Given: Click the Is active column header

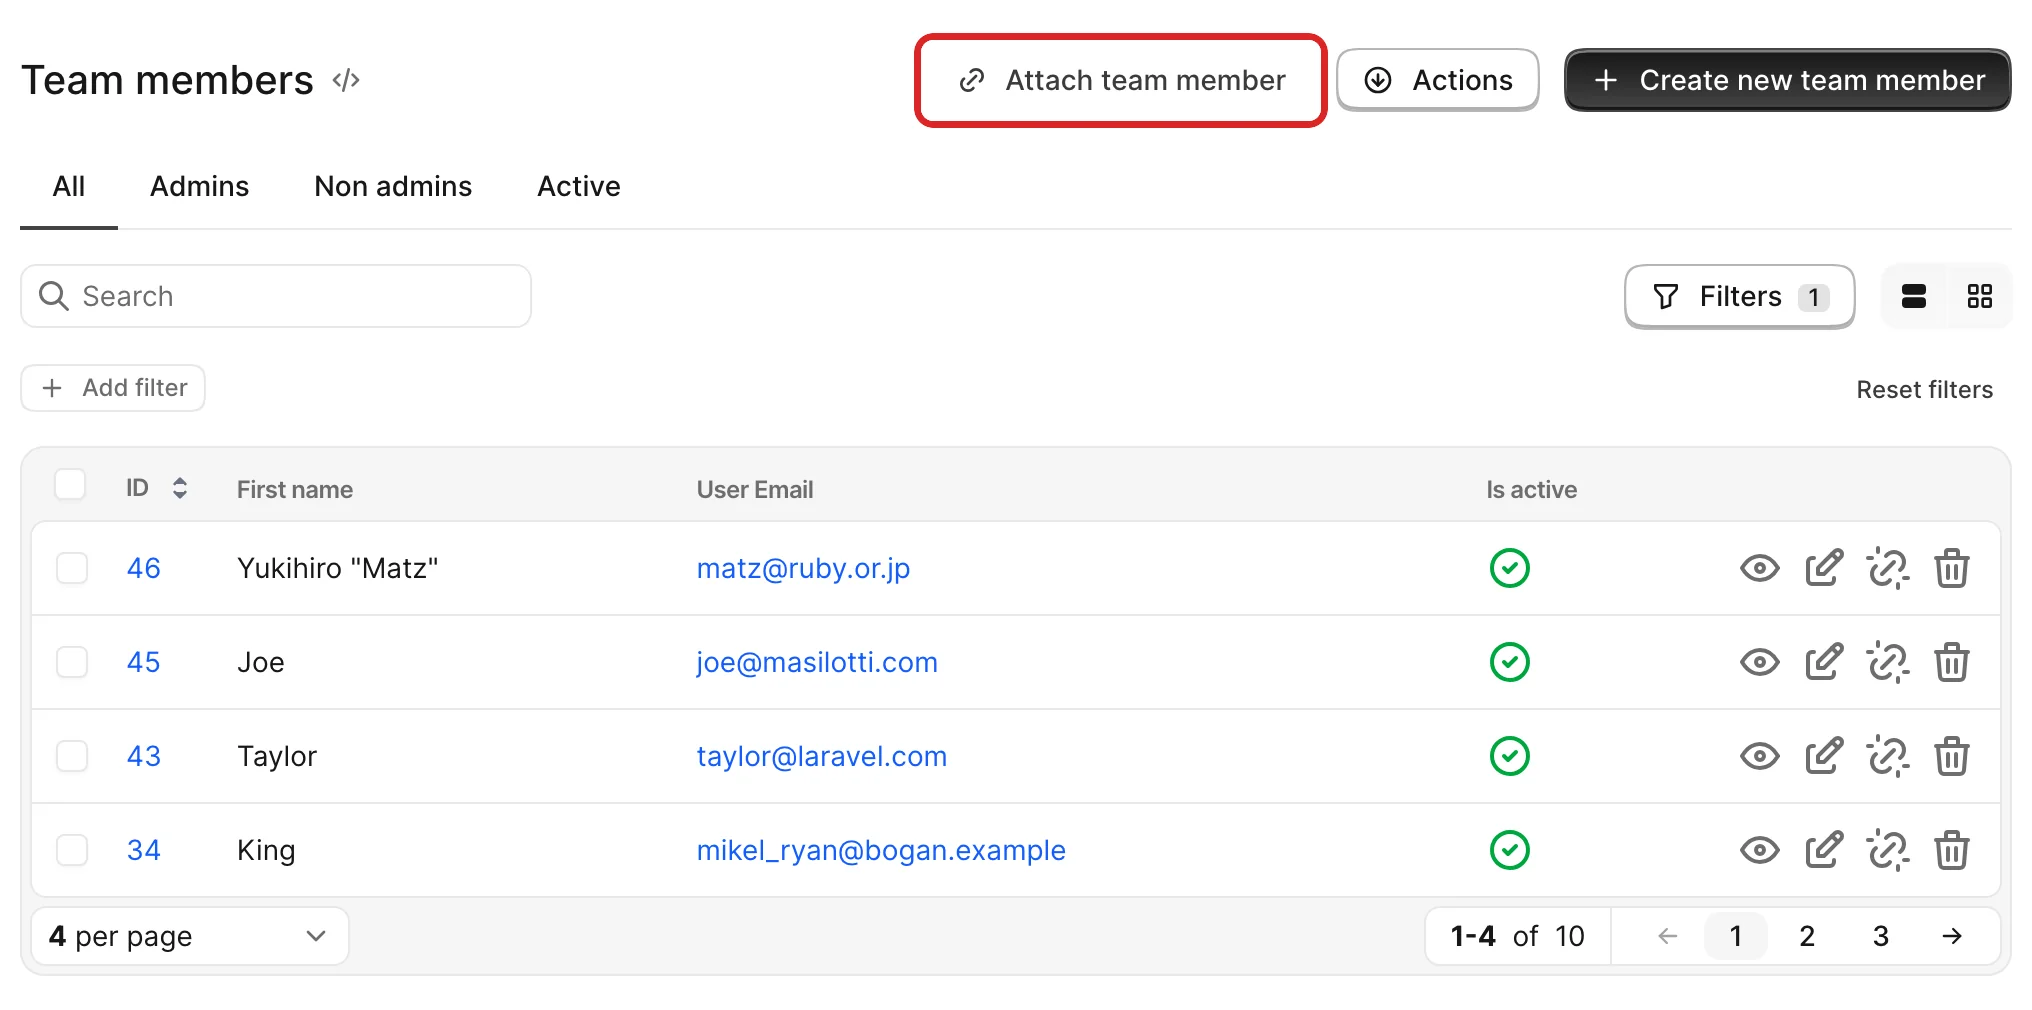Looking at the screenshot, I should (x=1532, y=489).
